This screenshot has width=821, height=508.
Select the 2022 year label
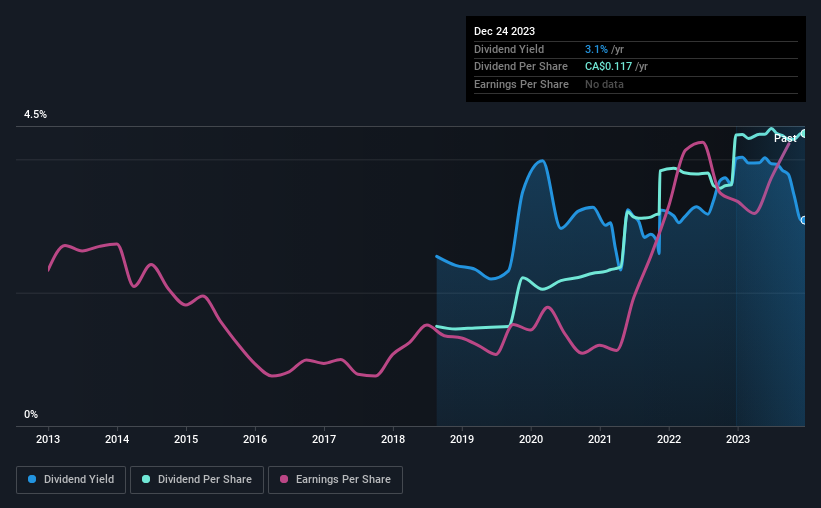coord(669,439)
